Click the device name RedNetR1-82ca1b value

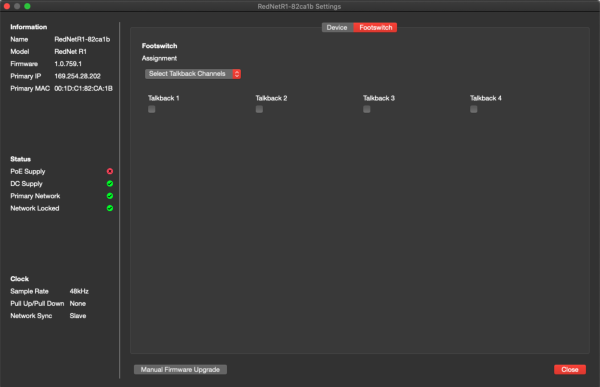coord(82,39)
